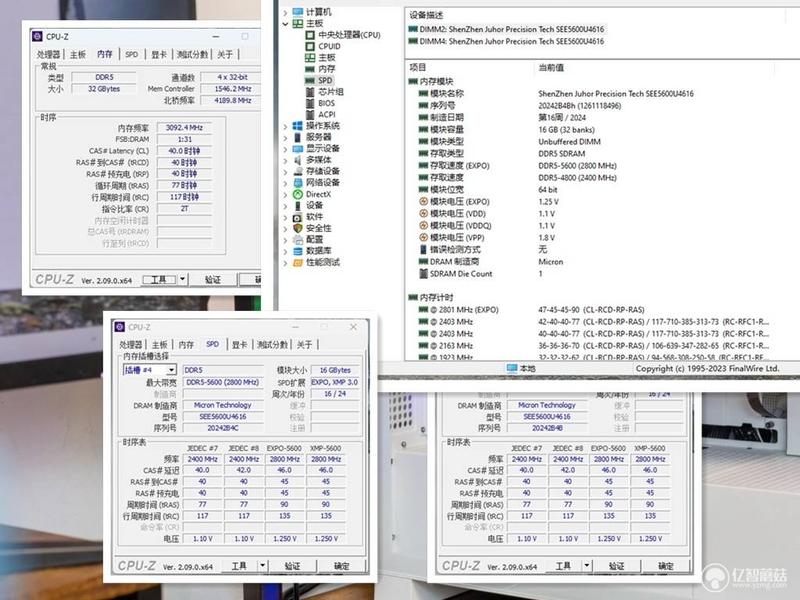Expand the 服务器 tree node
This screenshot has width=800, height=600.
point(285,137)
